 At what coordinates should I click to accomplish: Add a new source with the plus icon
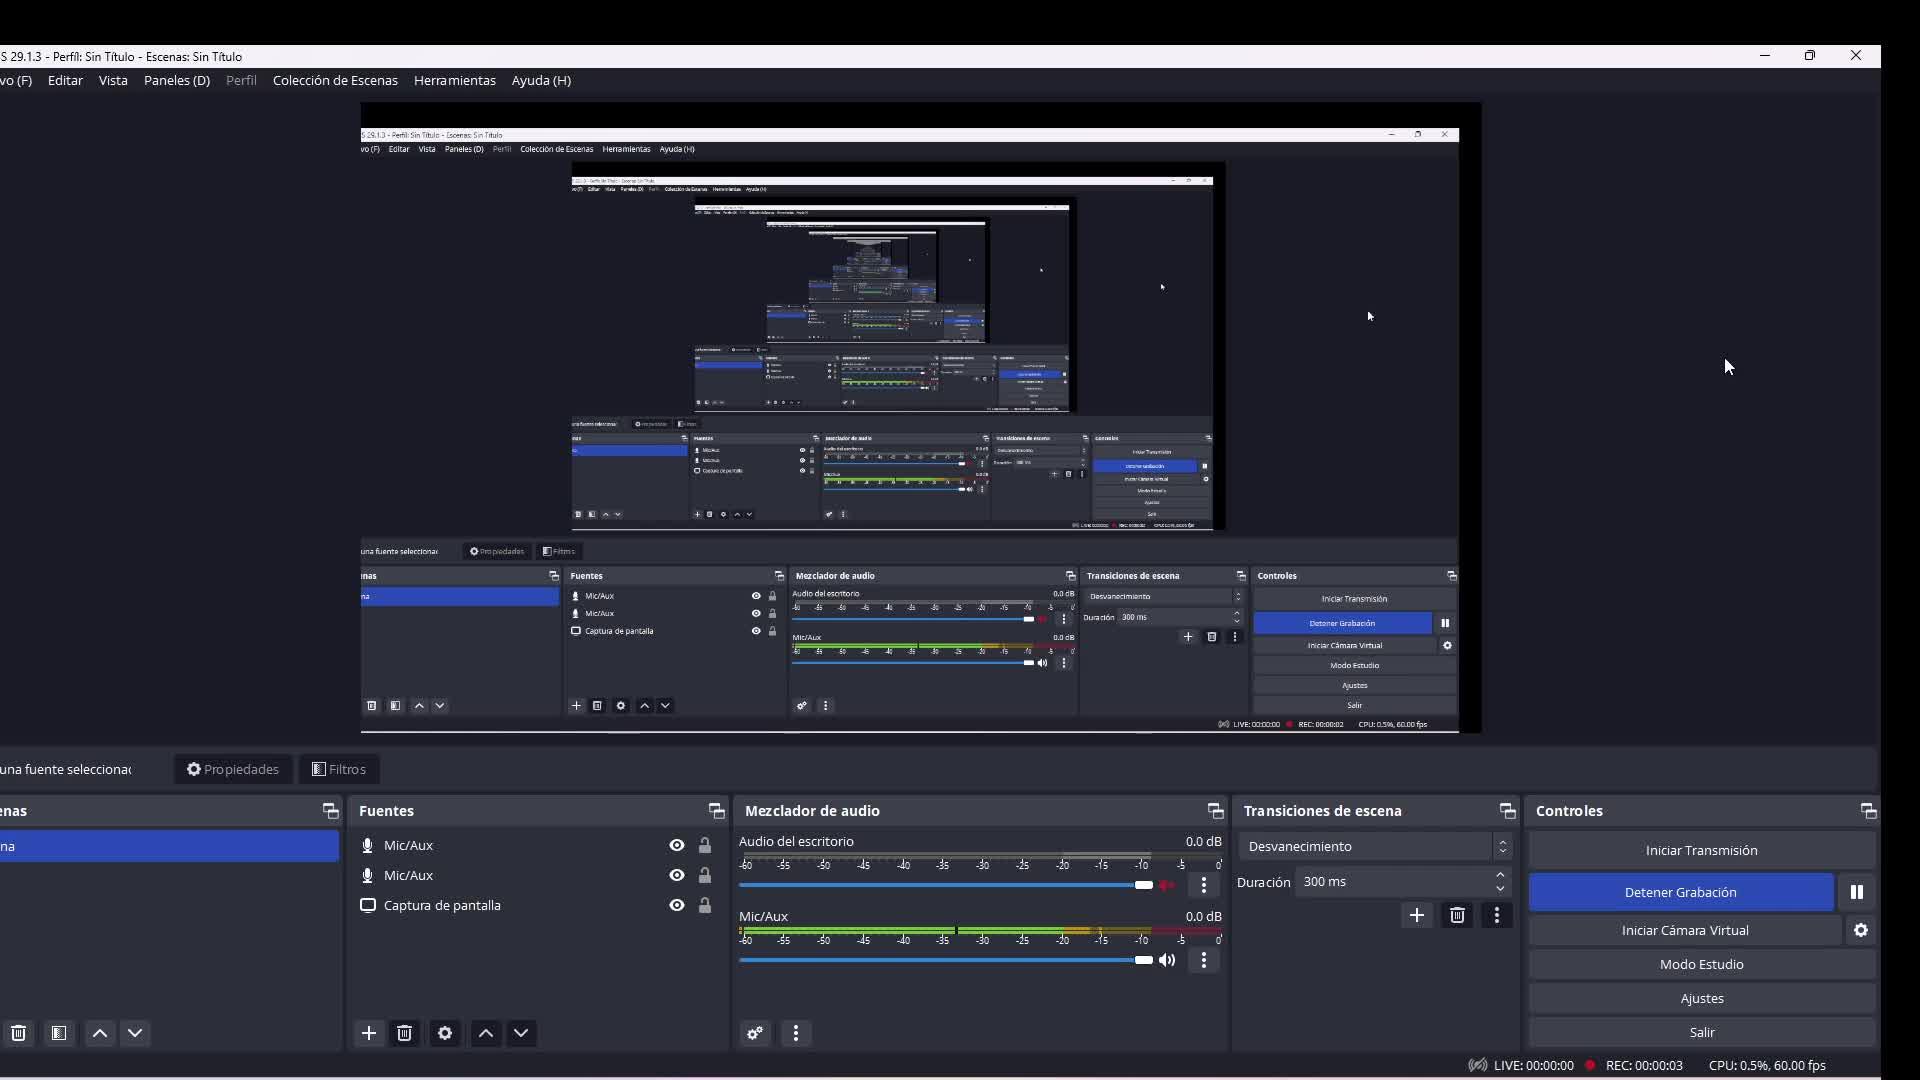[369, 1033]
